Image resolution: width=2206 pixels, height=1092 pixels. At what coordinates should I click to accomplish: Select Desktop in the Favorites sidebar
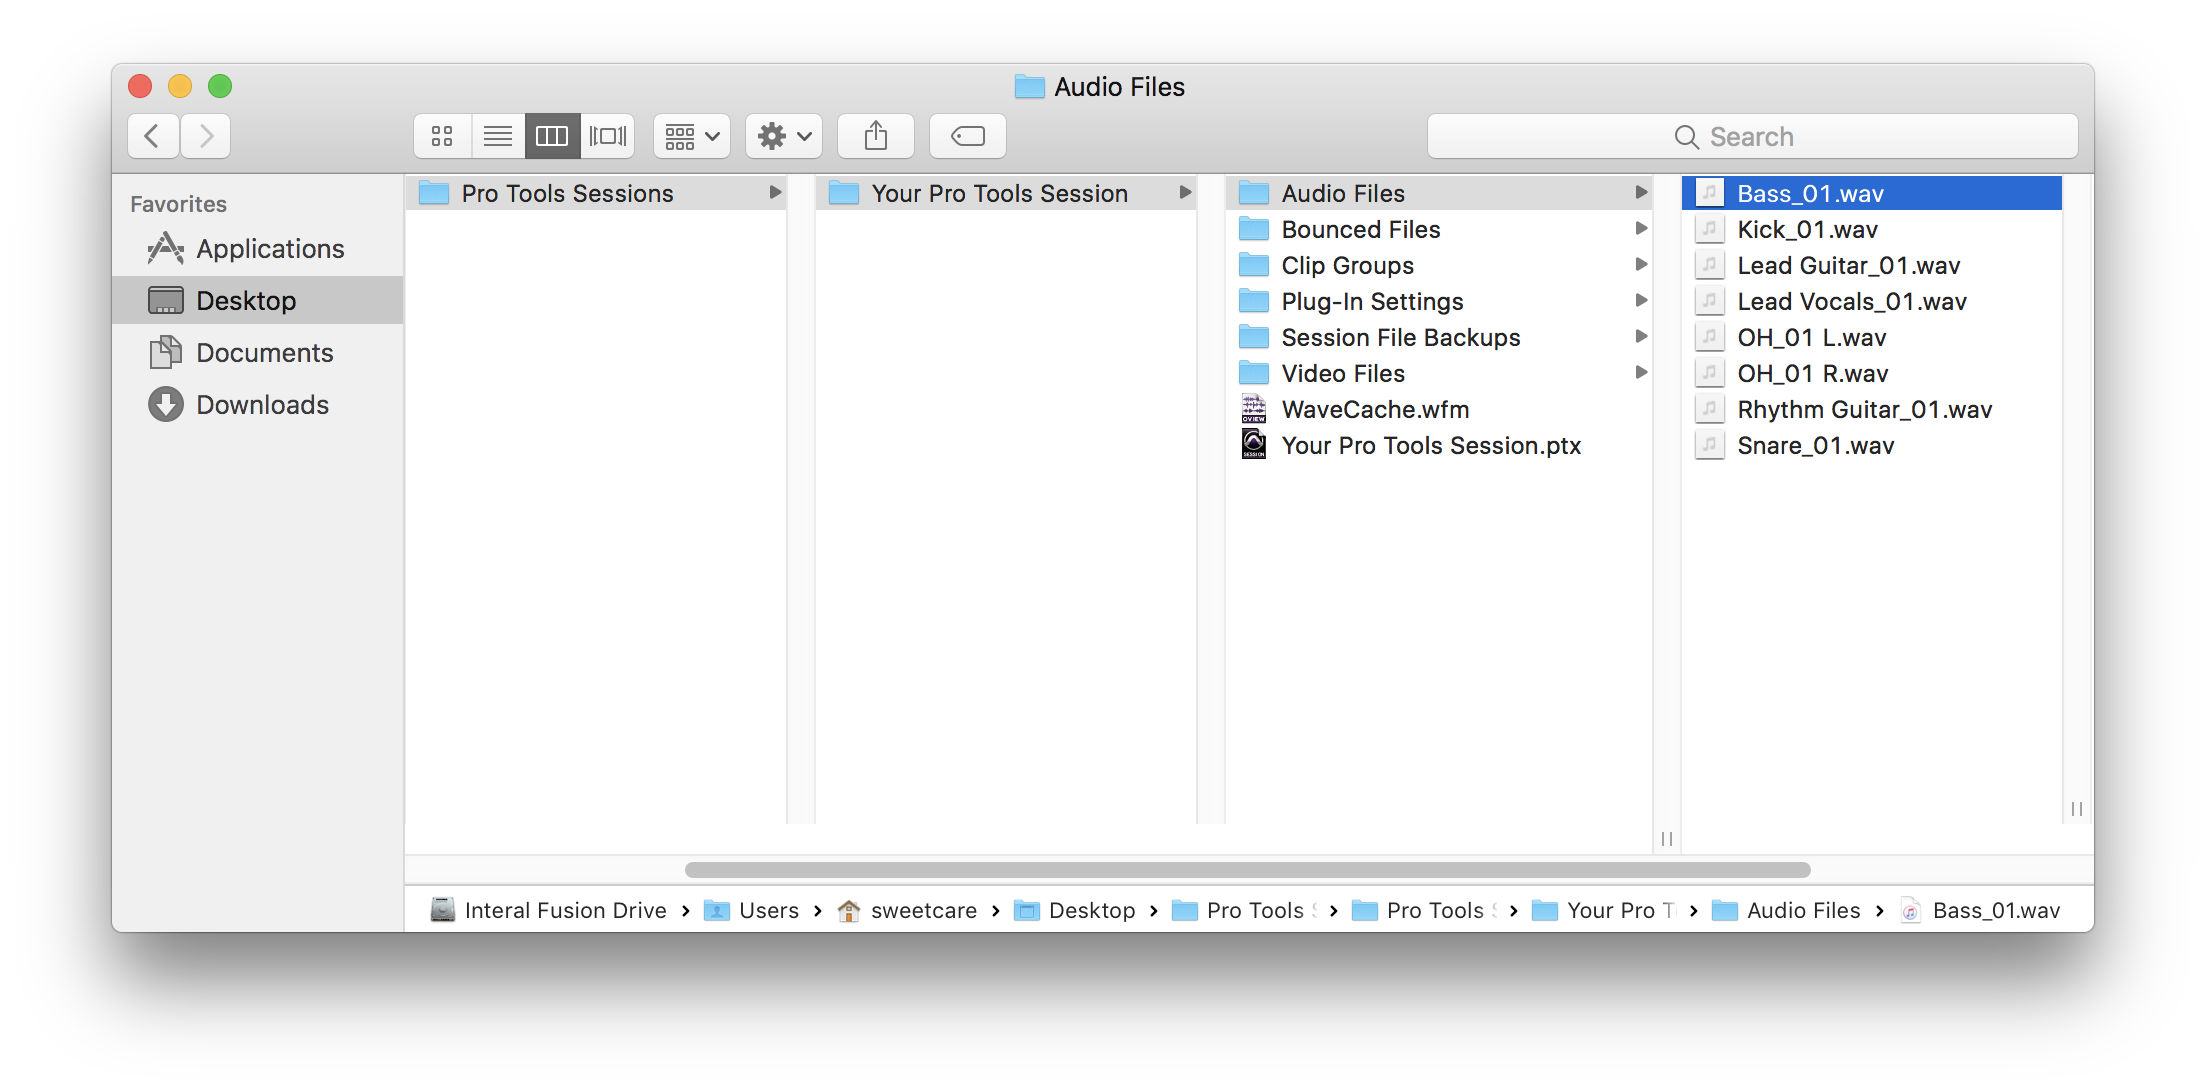pyautogui.click(x=246, y=300)
